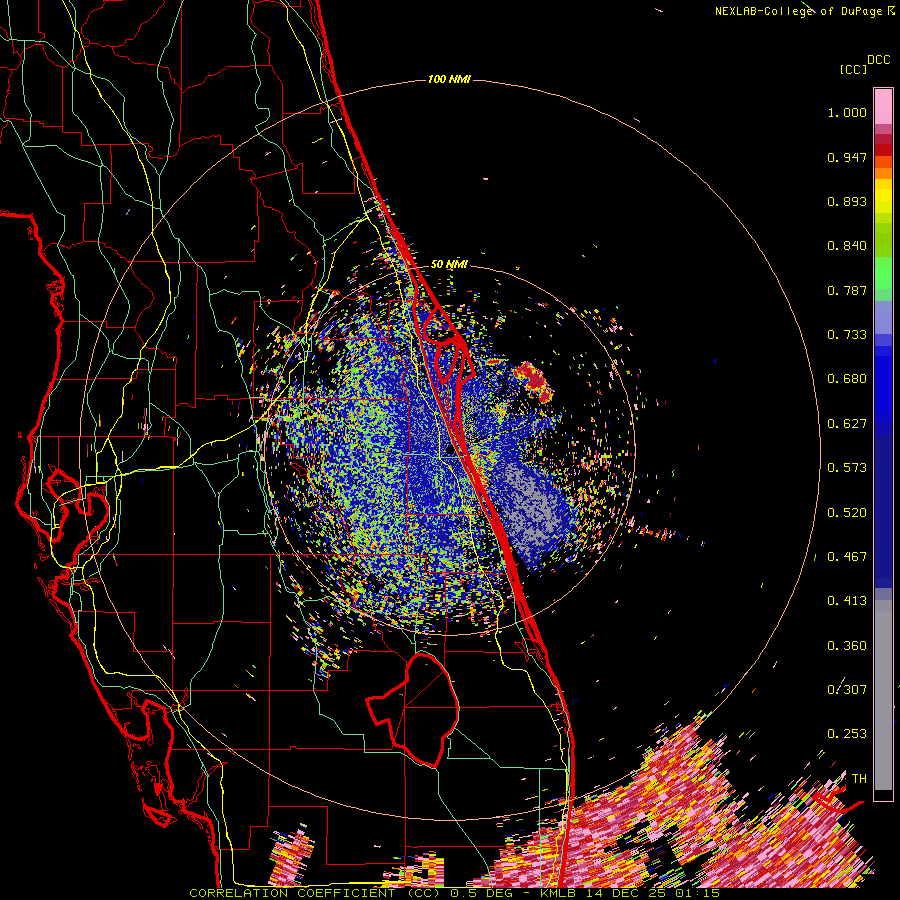Screen dimensions: 900x900
Task: Pick the light pink top color bar segment
Action: tap(883, 106)
